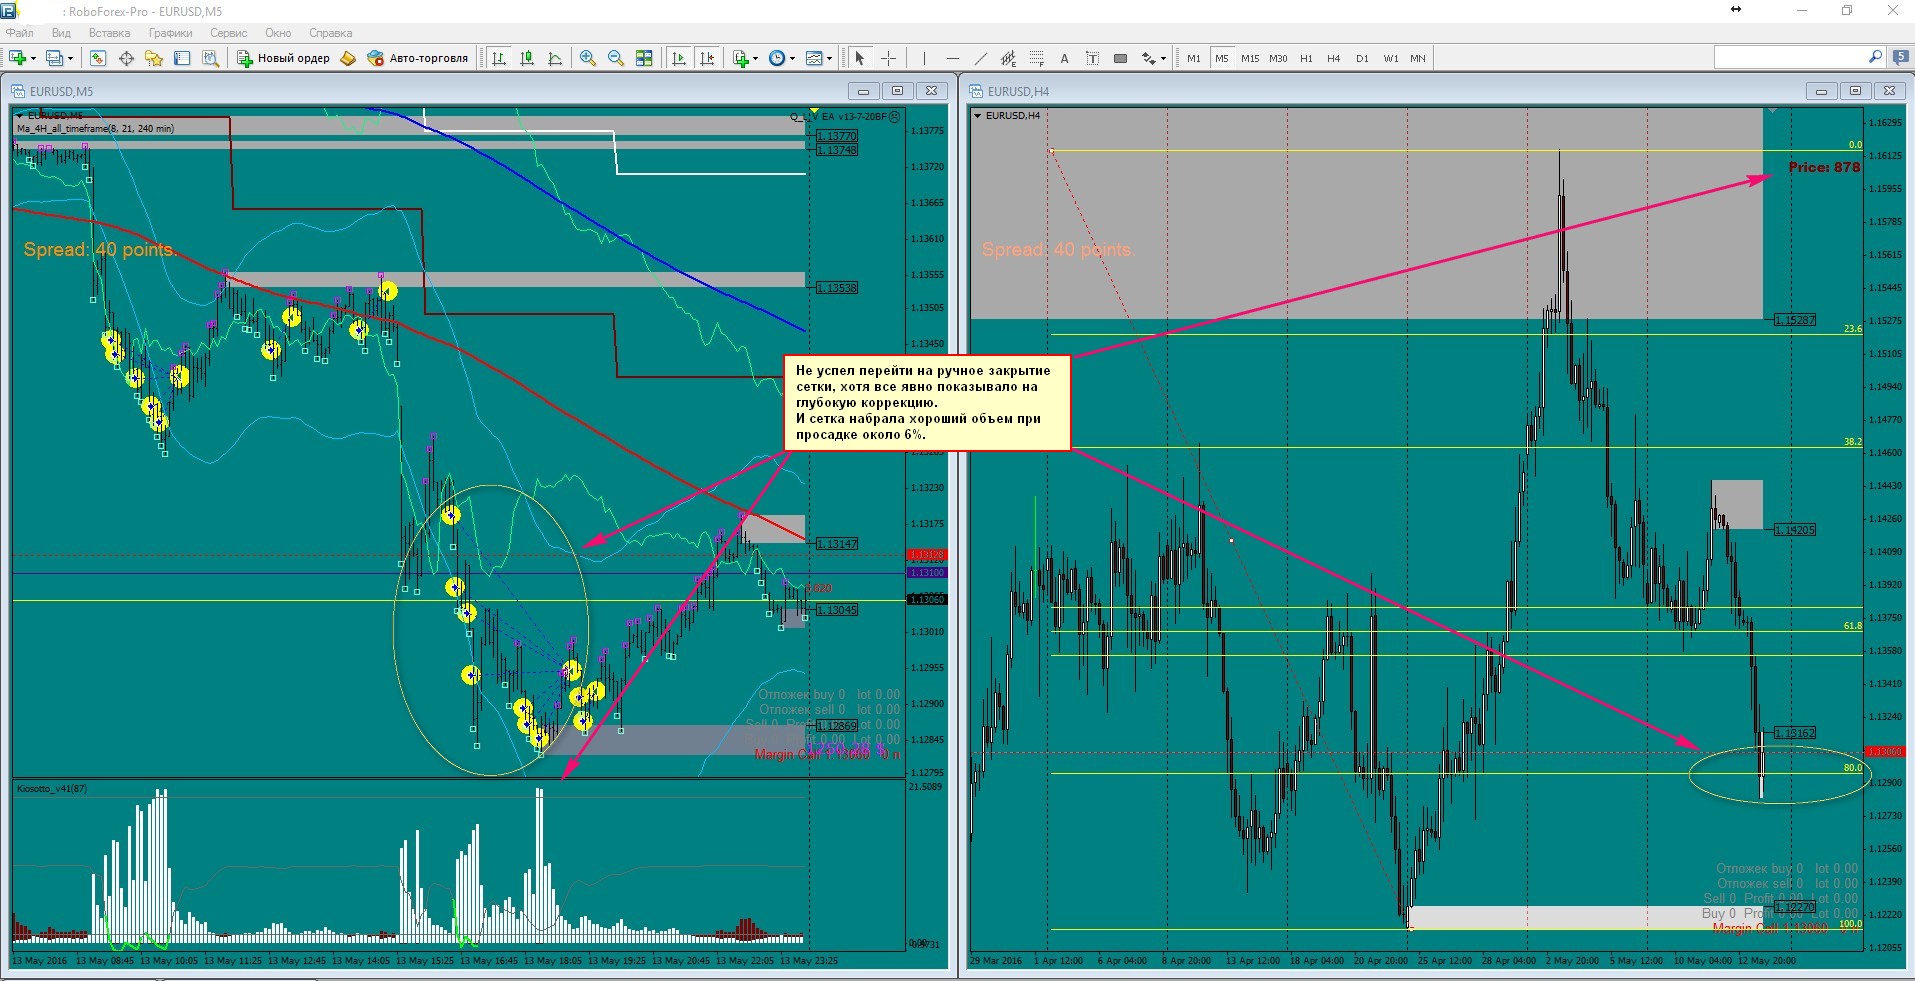Image resolution: width=1915 pixels, height=981 pixels.
Task: Click the zoom in magnifier icon
Action: click(x=588, y=58)
